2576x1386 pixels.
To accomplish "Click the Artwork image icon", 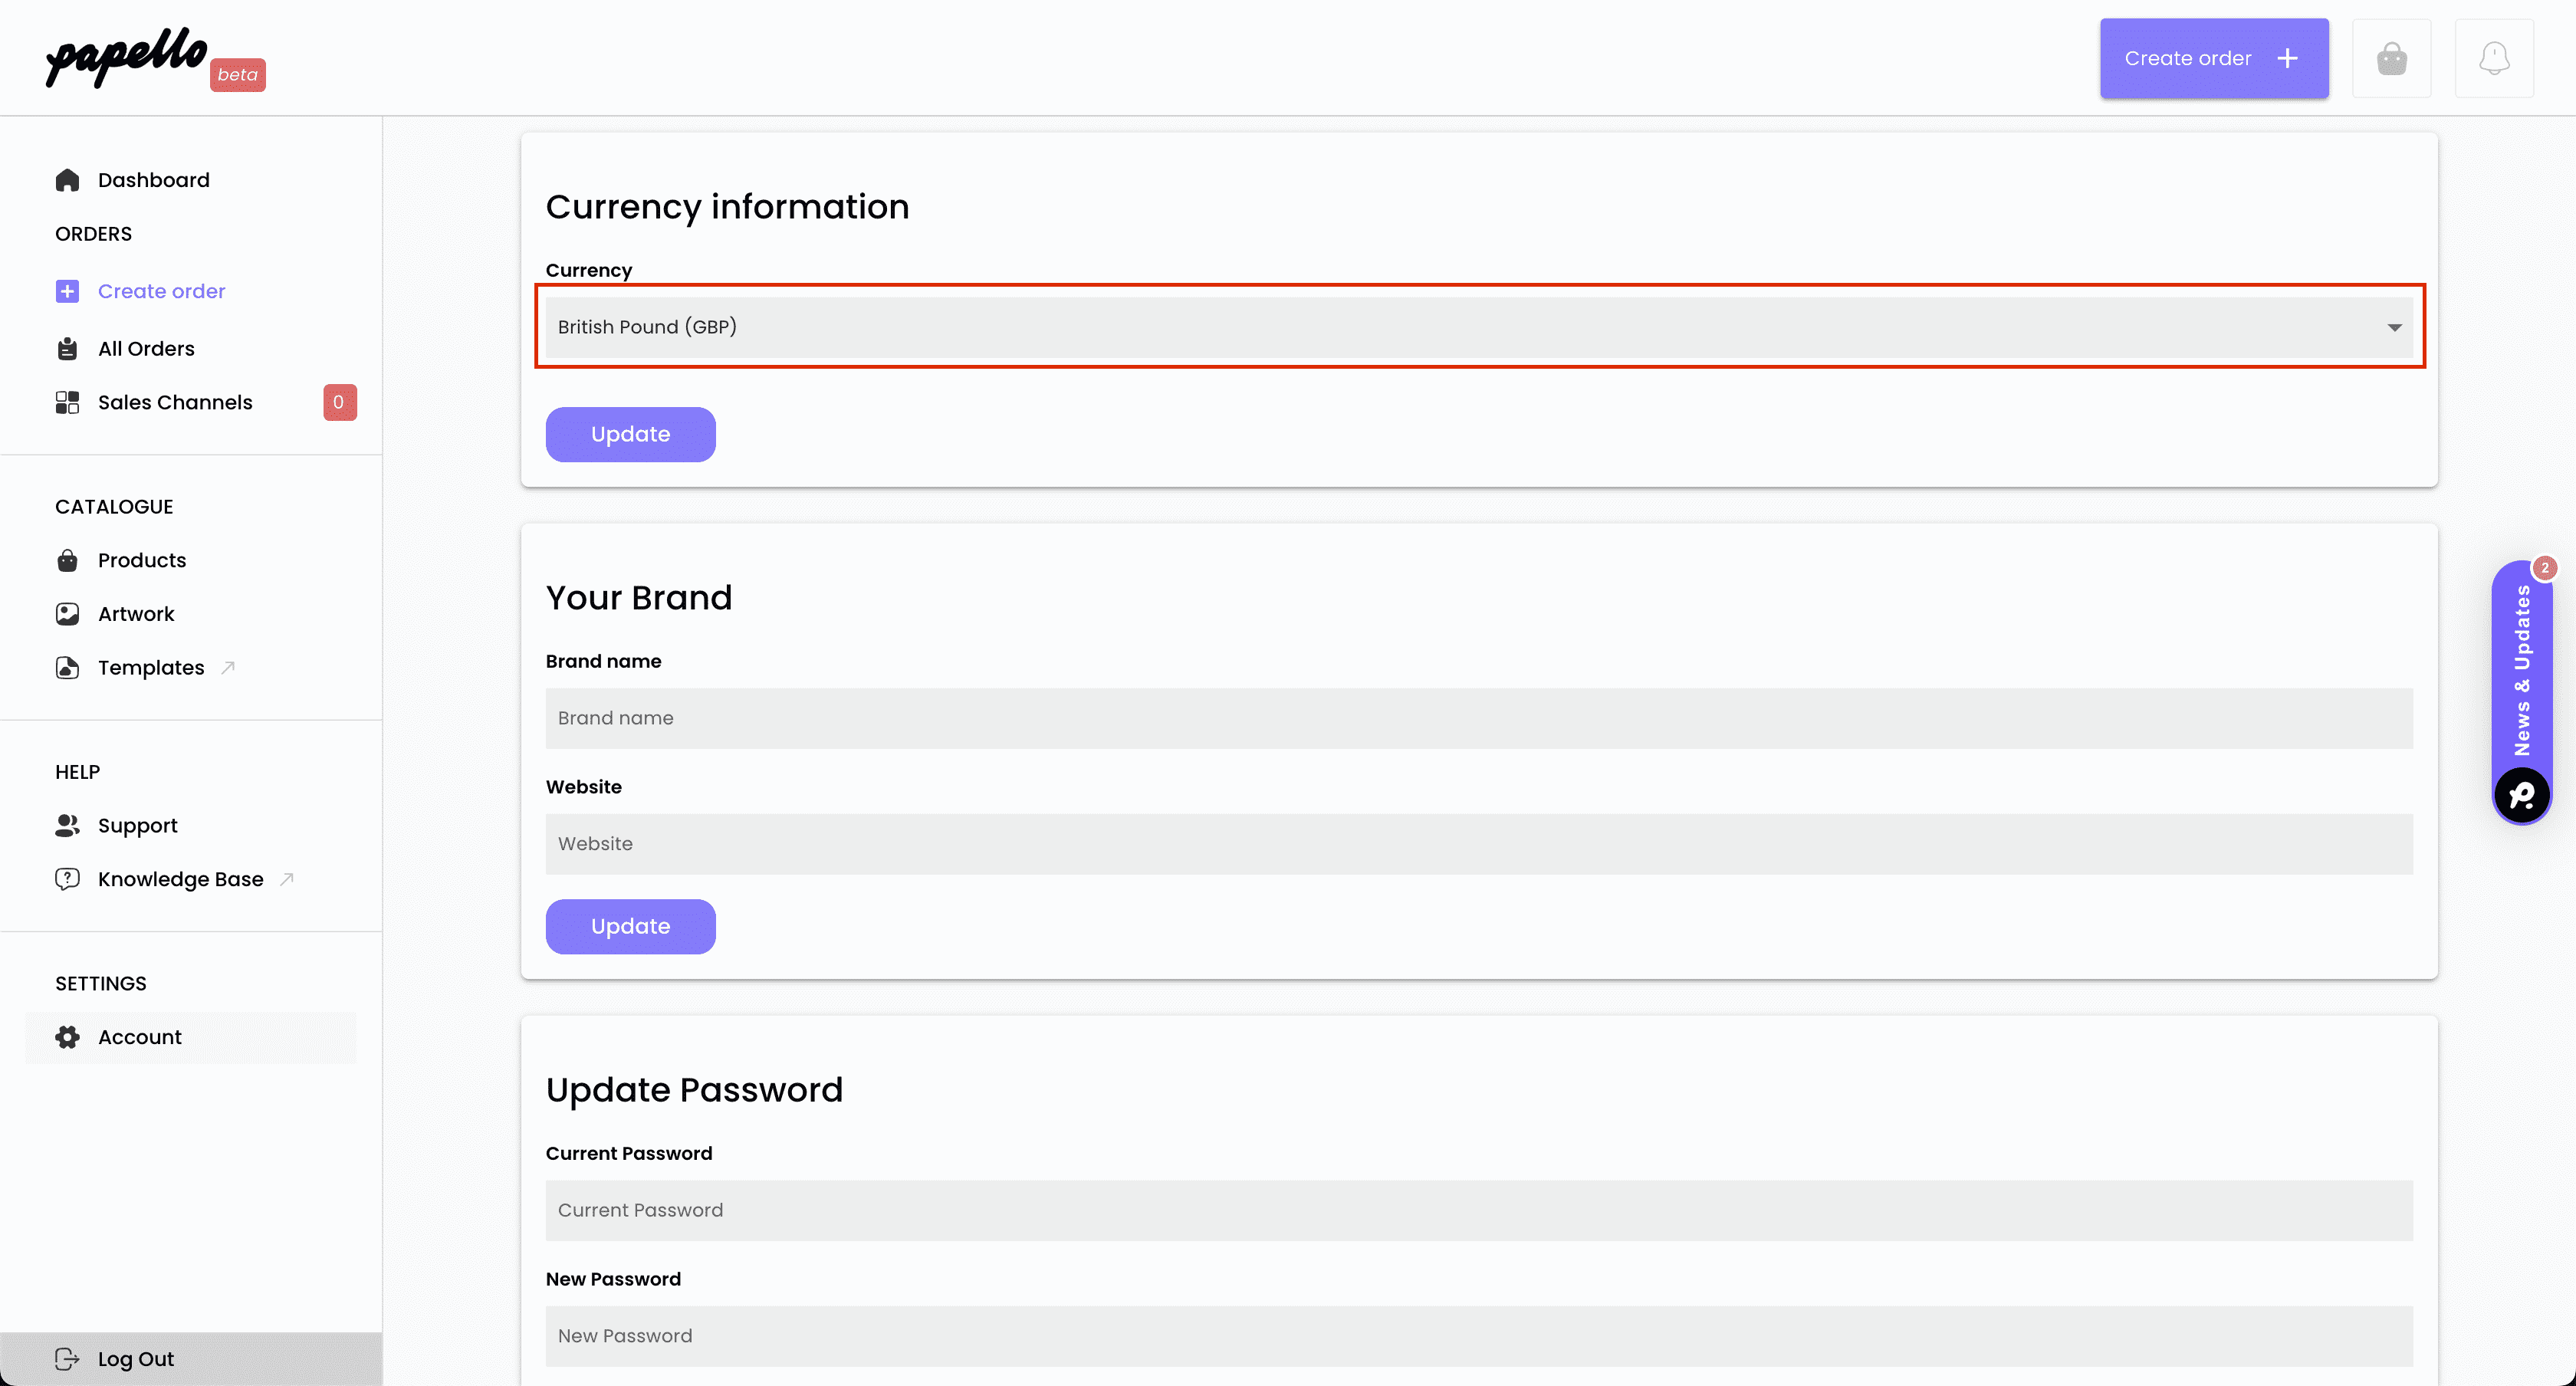I will [x=67, y=614].
